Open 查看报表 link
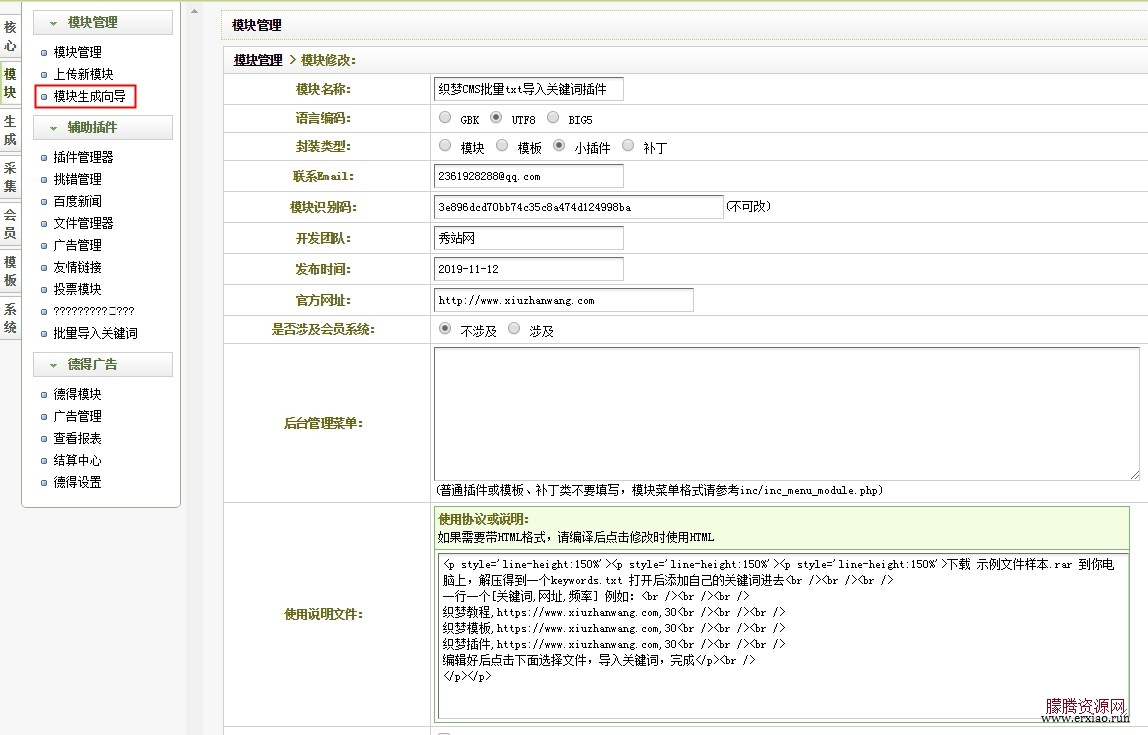1148x735 pixels. pos(78,438)
